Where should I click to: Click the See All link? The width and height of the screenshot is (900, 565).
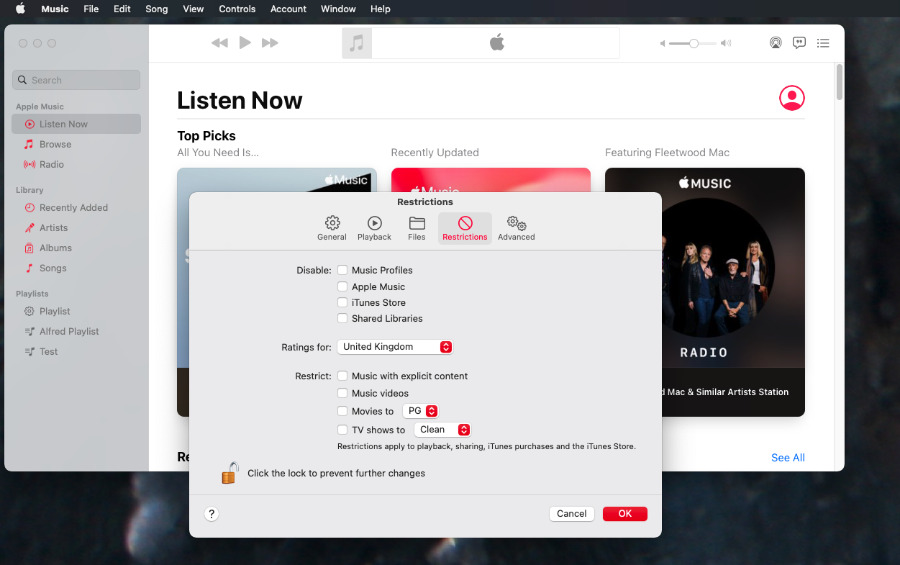[788, 458]
